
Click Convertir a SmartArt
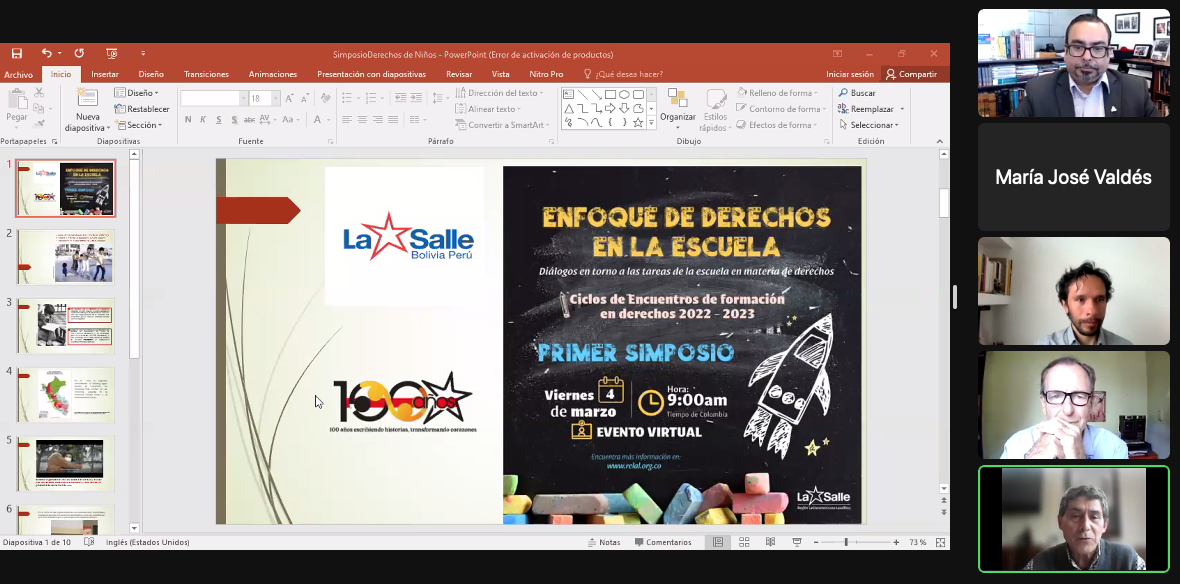pos(503,125)
